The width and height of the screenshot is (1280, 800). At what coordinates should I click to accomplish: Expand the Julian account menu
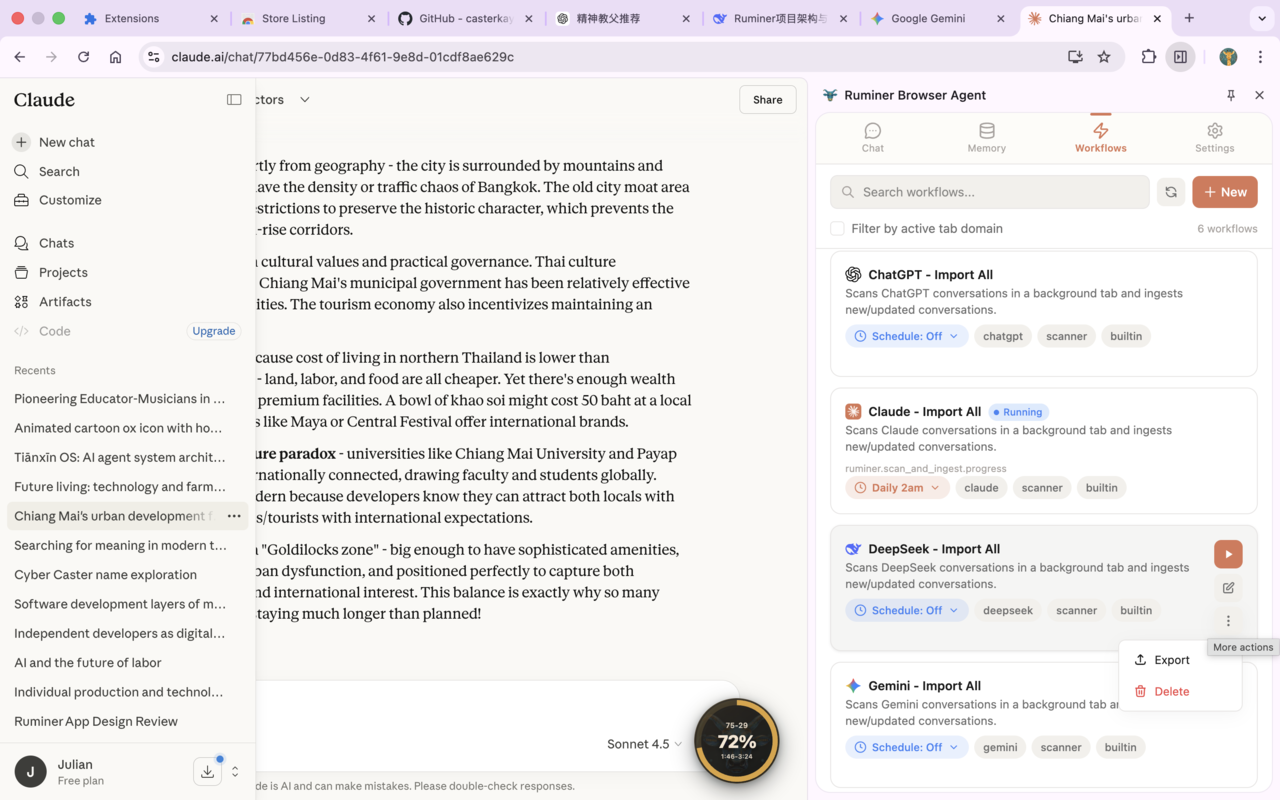pyautogui.click(x=235, y=771)
